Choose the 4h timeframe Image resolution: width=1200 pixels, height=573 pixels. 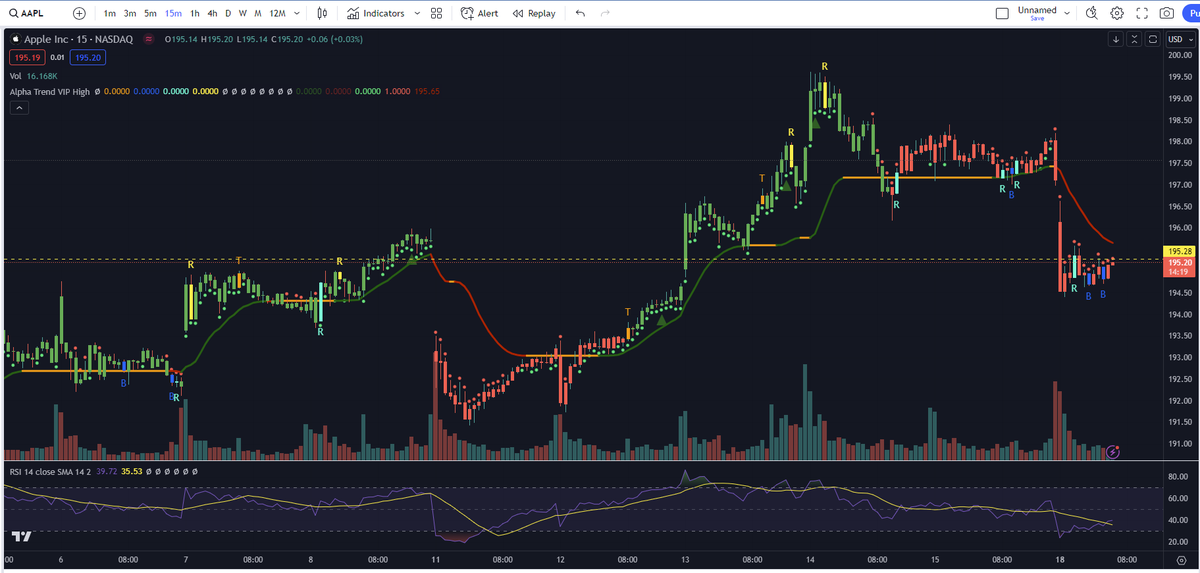(212, 13)
